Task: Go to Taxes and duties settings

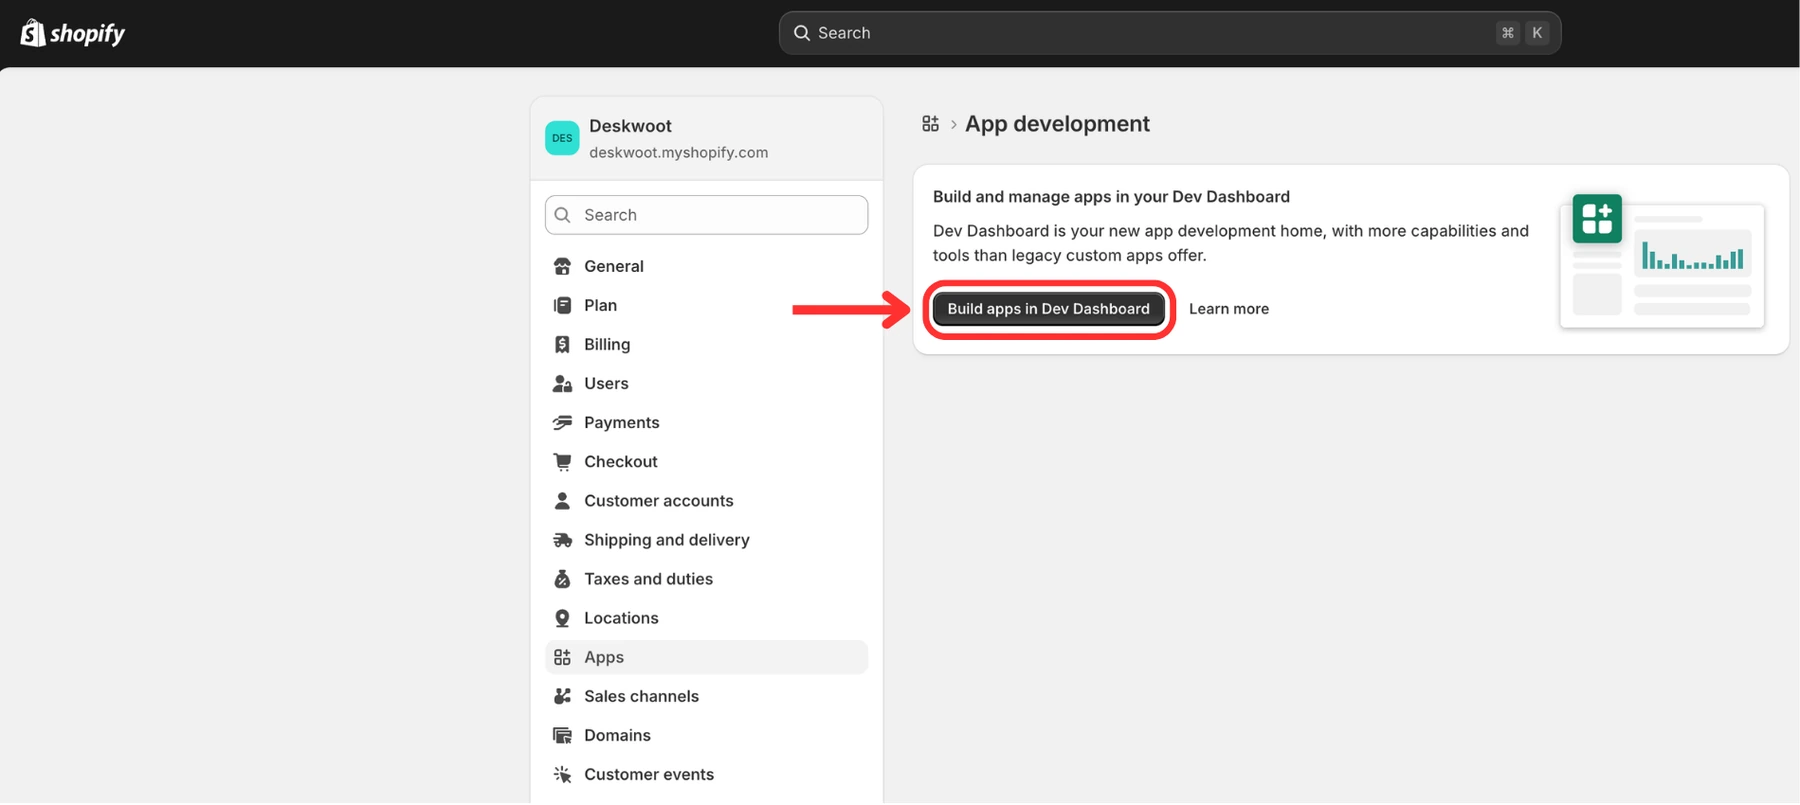Action: point(706,578)
